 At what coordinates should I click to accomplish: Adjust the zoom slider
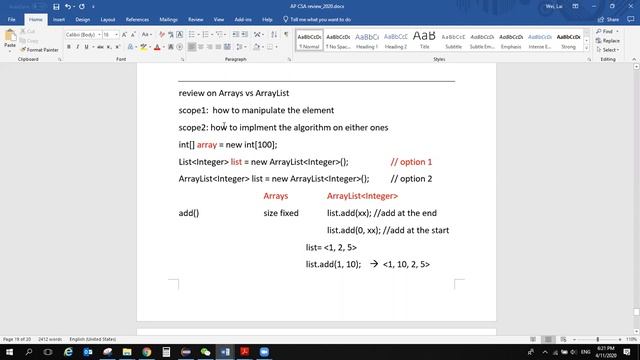pos(598,340)
